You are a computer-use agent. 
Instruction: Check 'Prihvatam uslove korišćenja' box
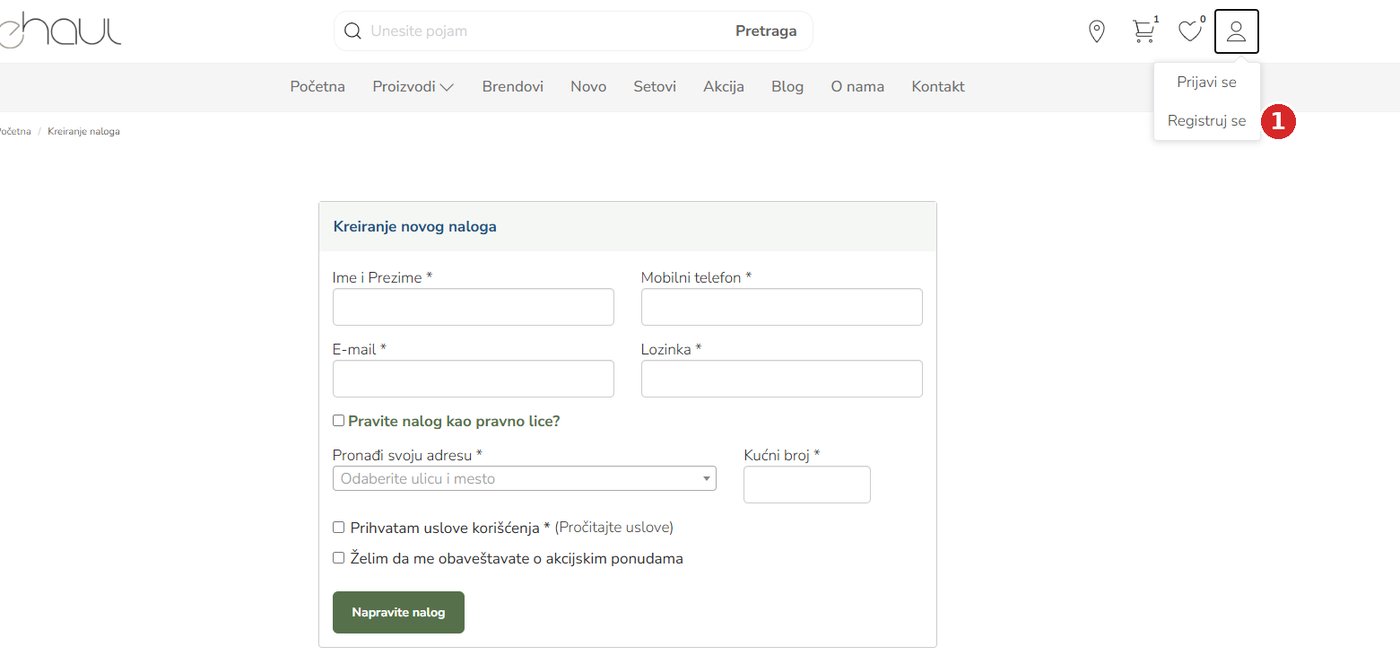338,527
